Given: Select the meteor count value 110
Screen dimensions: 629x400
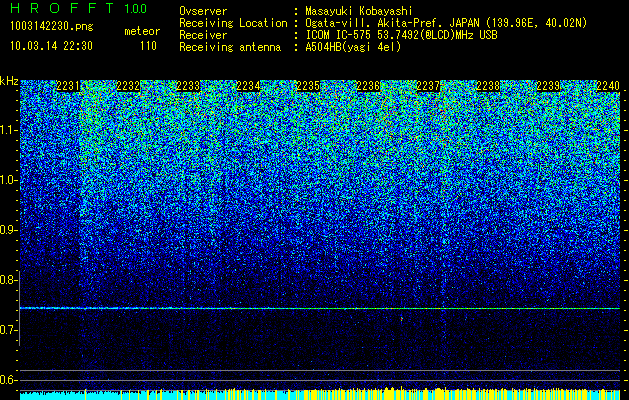Looking at the screenshot, I should [148, 46].
